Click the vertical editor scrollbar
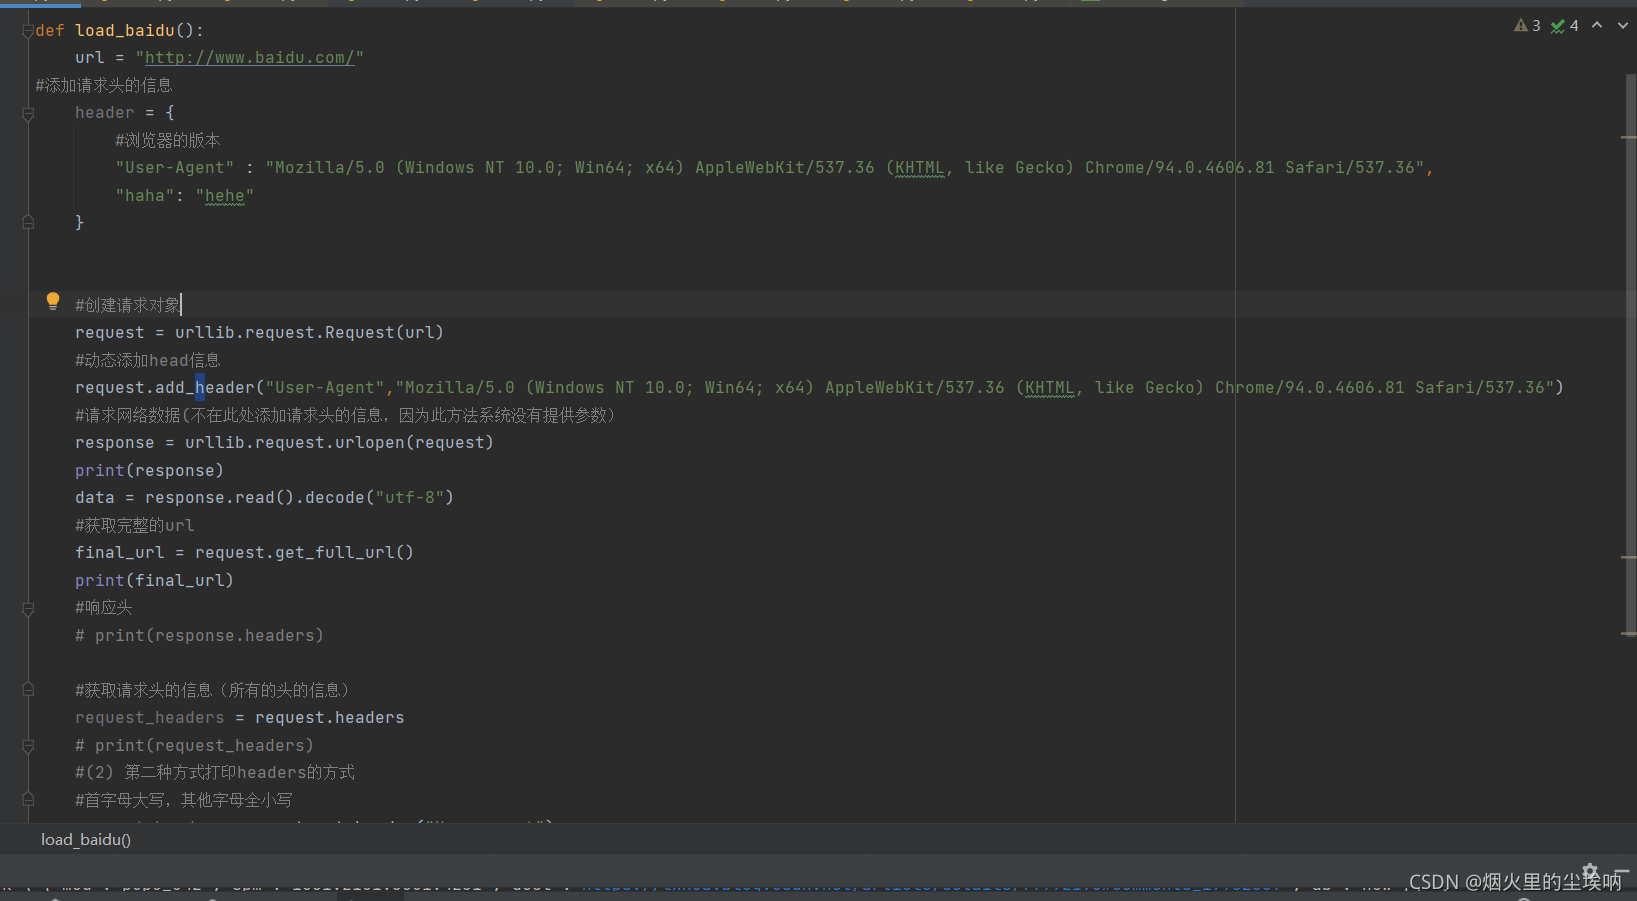 [1630, 355]
